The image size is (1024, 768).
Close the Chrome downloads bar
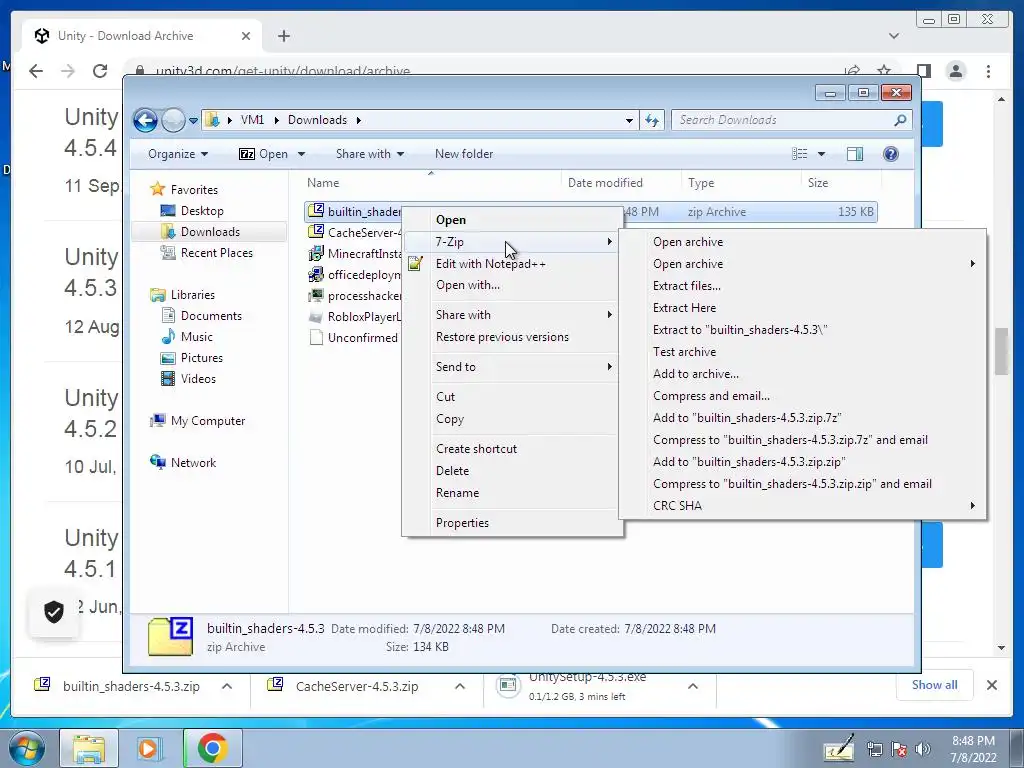pos(991,685)
